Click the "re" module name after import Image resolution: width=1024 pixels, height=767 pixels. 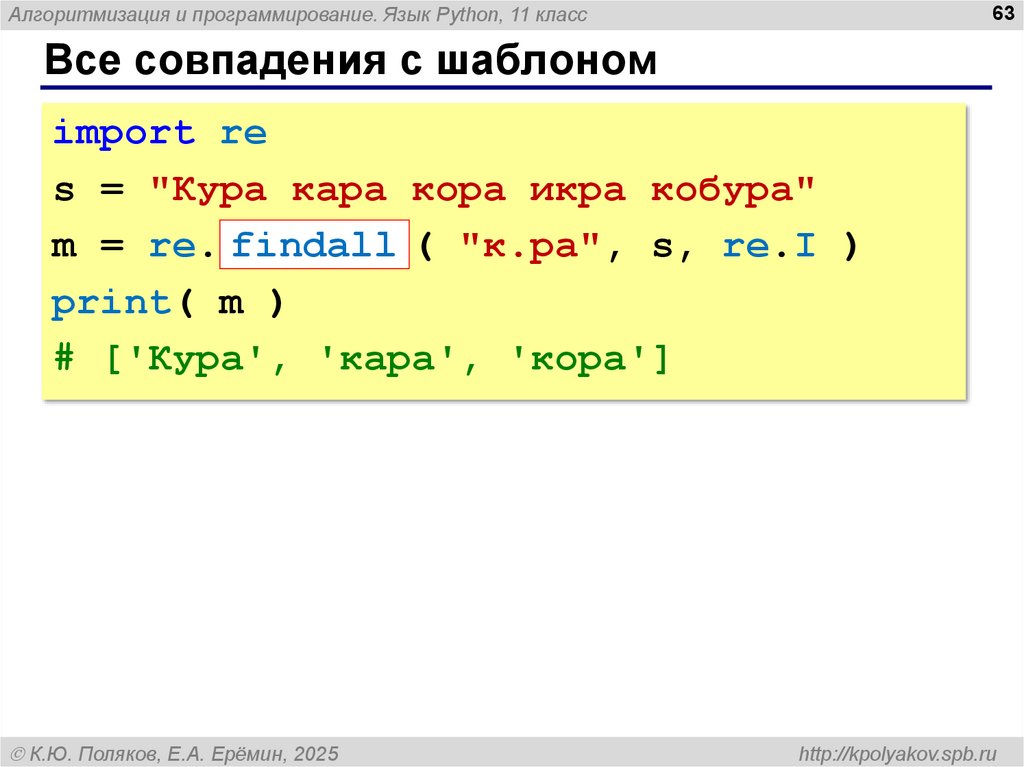(x=243, y=133)
